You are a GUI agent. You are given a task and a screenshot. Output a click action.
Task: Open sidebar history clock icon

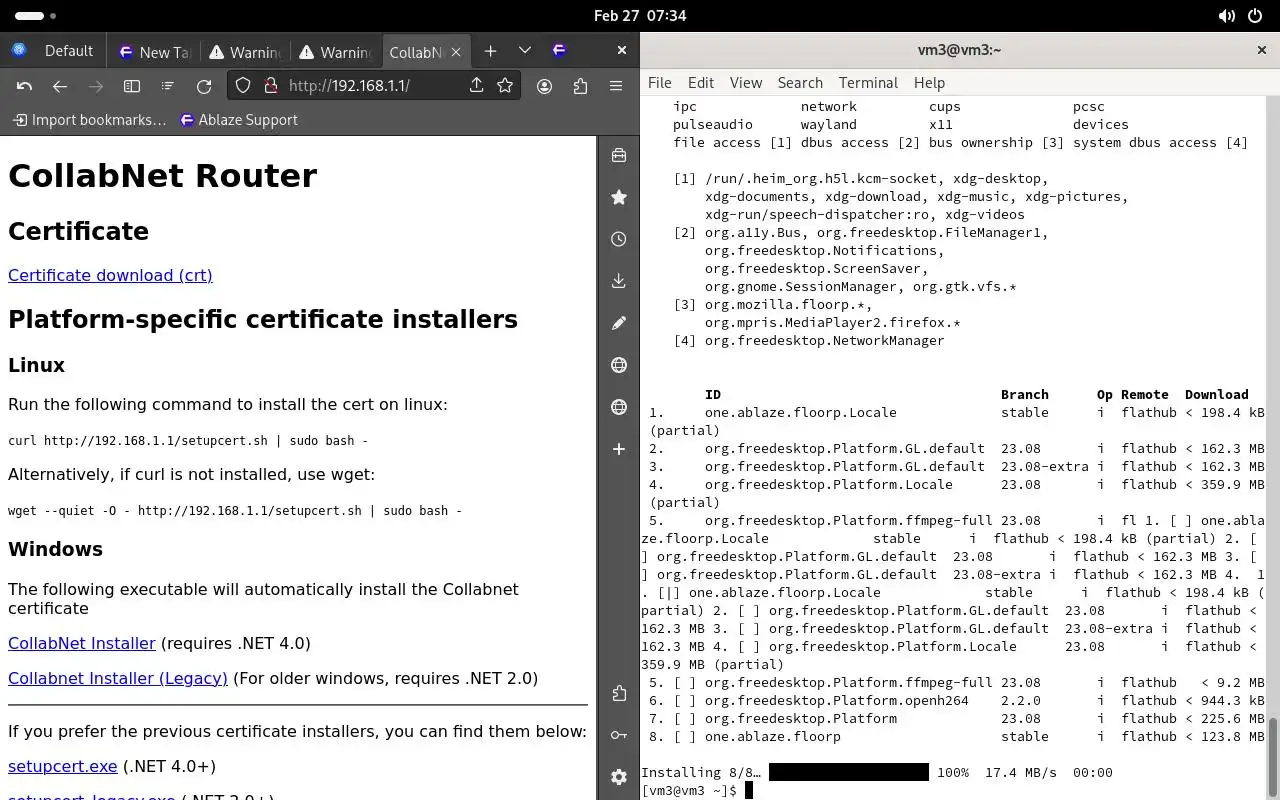click(x=619, y=239)
